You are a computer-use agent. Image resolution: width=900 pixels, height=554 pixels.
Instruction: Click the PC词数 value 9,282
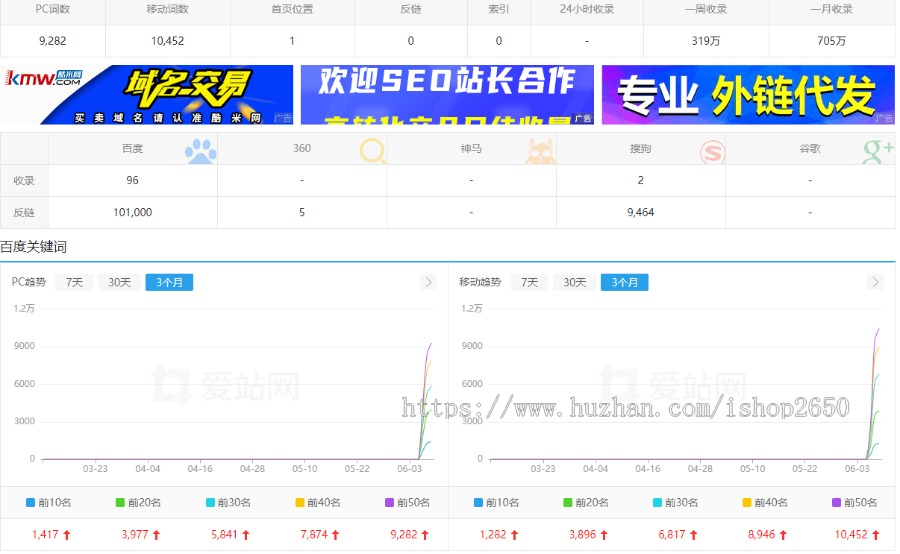(52, 41)
